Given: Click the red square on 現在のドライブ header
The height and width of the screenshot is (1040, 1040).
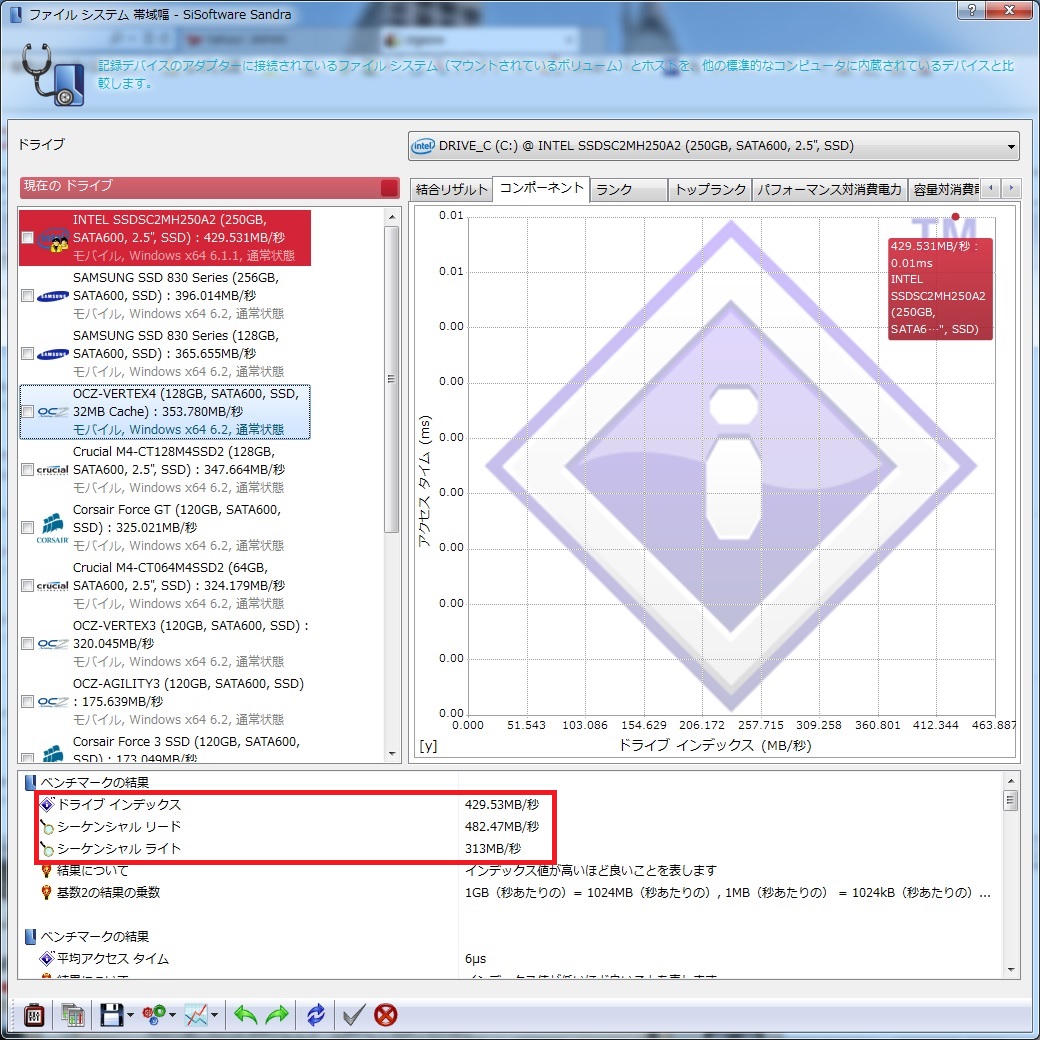Looking at the screenshot, I should pyautogui.click(x=389, y=188).
